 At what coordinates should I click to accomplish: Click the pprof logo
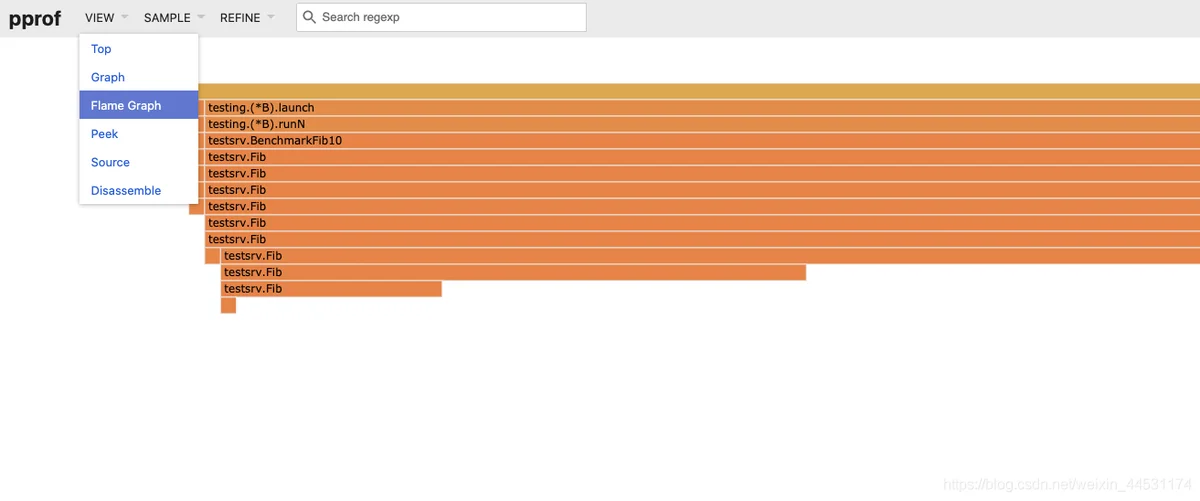pos(35,18)
